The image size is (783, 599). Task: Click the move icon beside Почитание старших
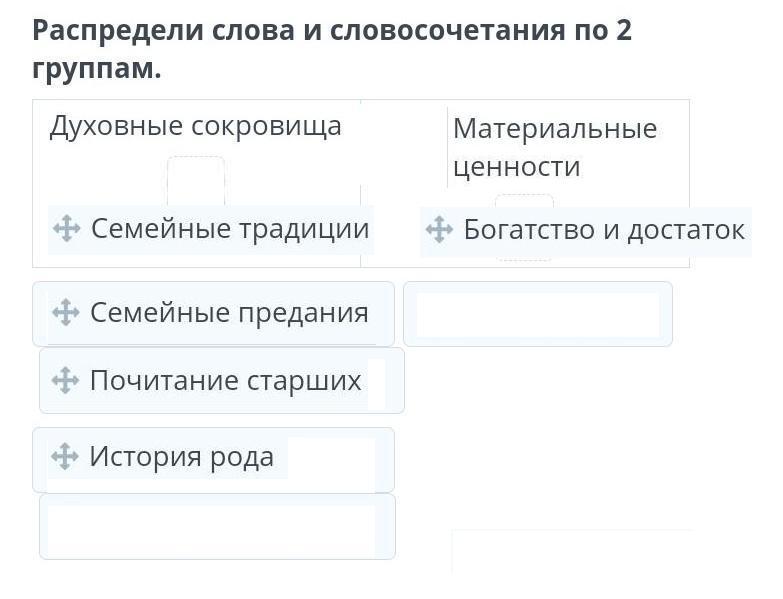click(x=65, y=380)
